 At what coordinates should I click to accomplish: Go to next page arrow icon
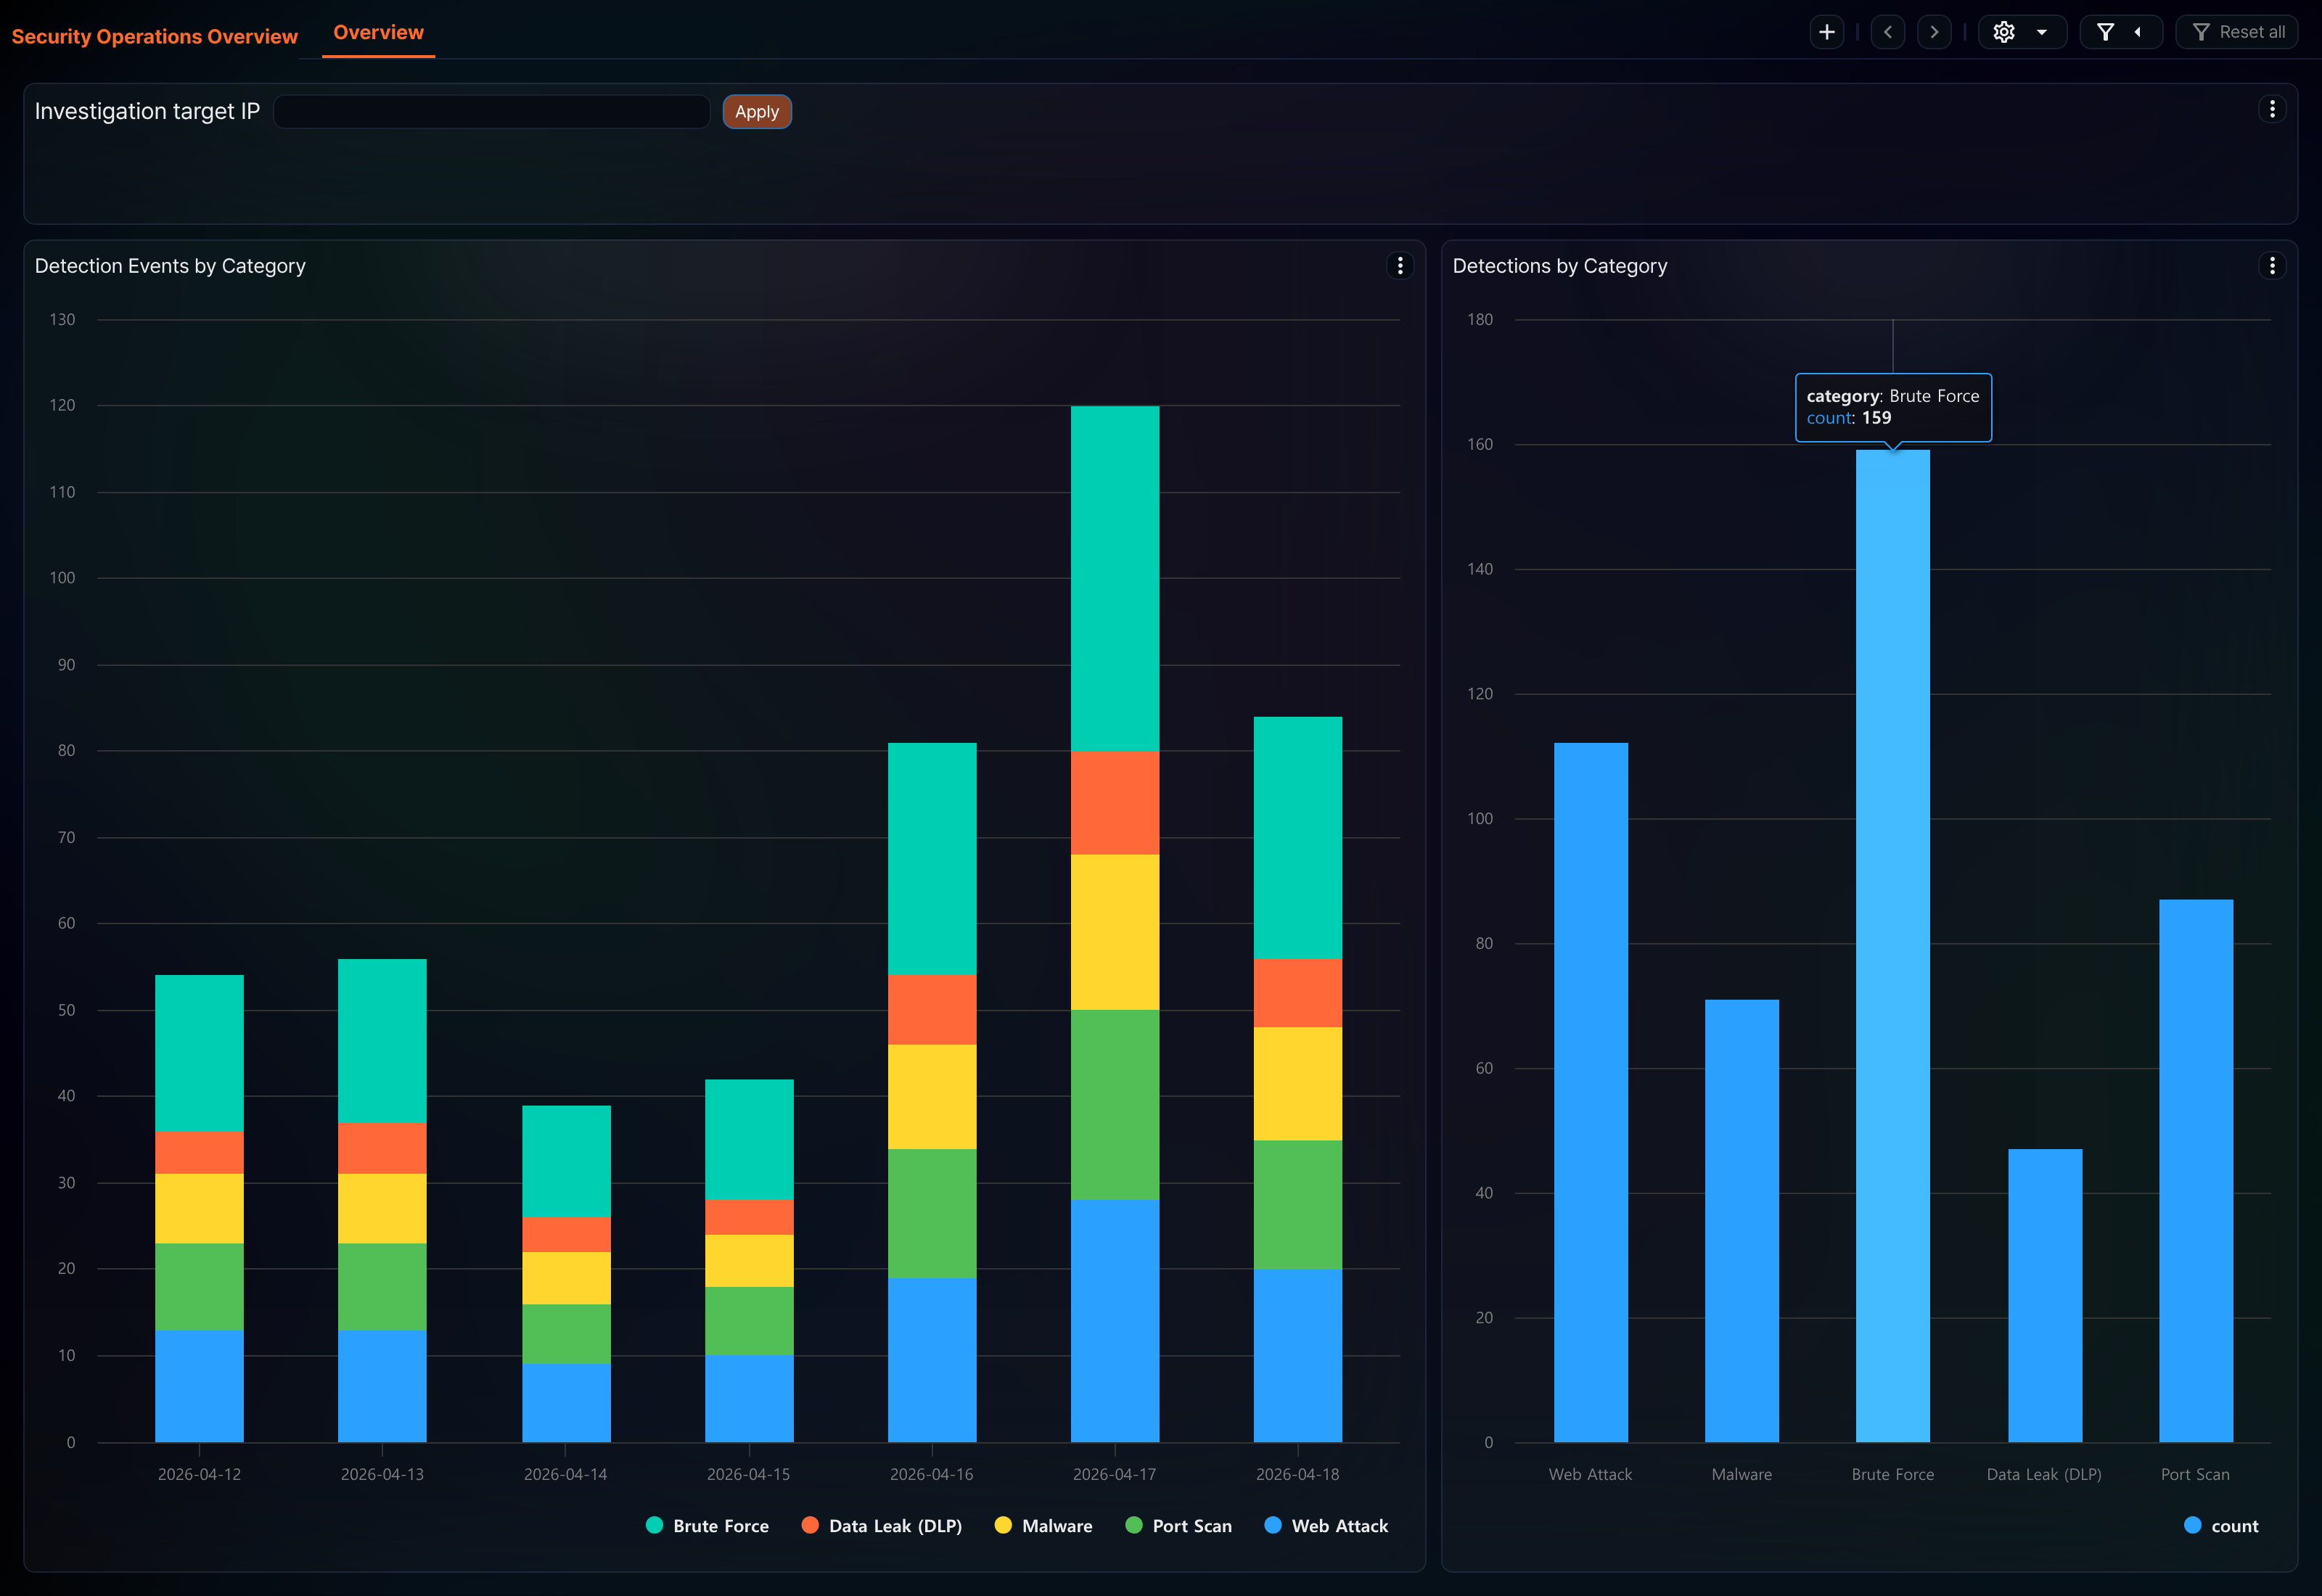(x=1934, y=32)
